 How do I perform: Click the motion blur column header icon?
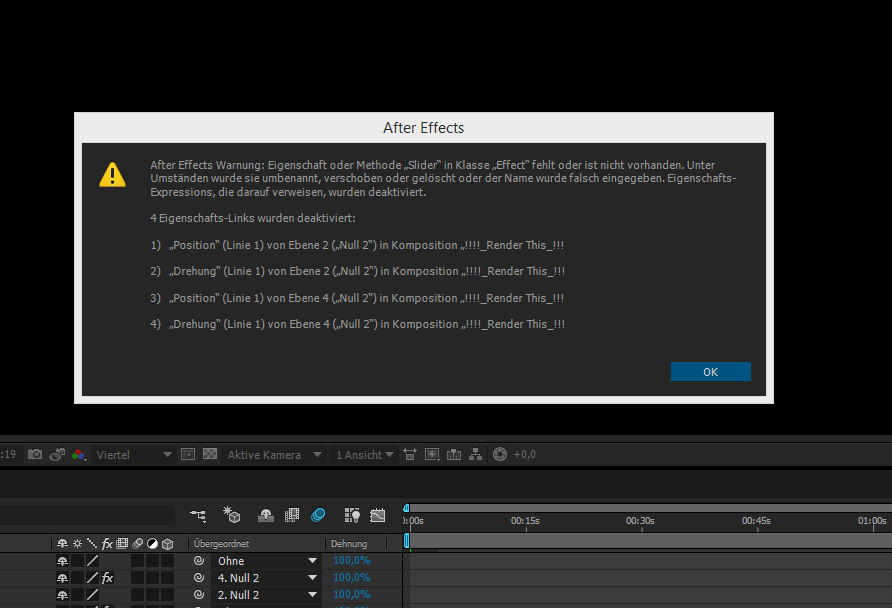click(137, 544)
